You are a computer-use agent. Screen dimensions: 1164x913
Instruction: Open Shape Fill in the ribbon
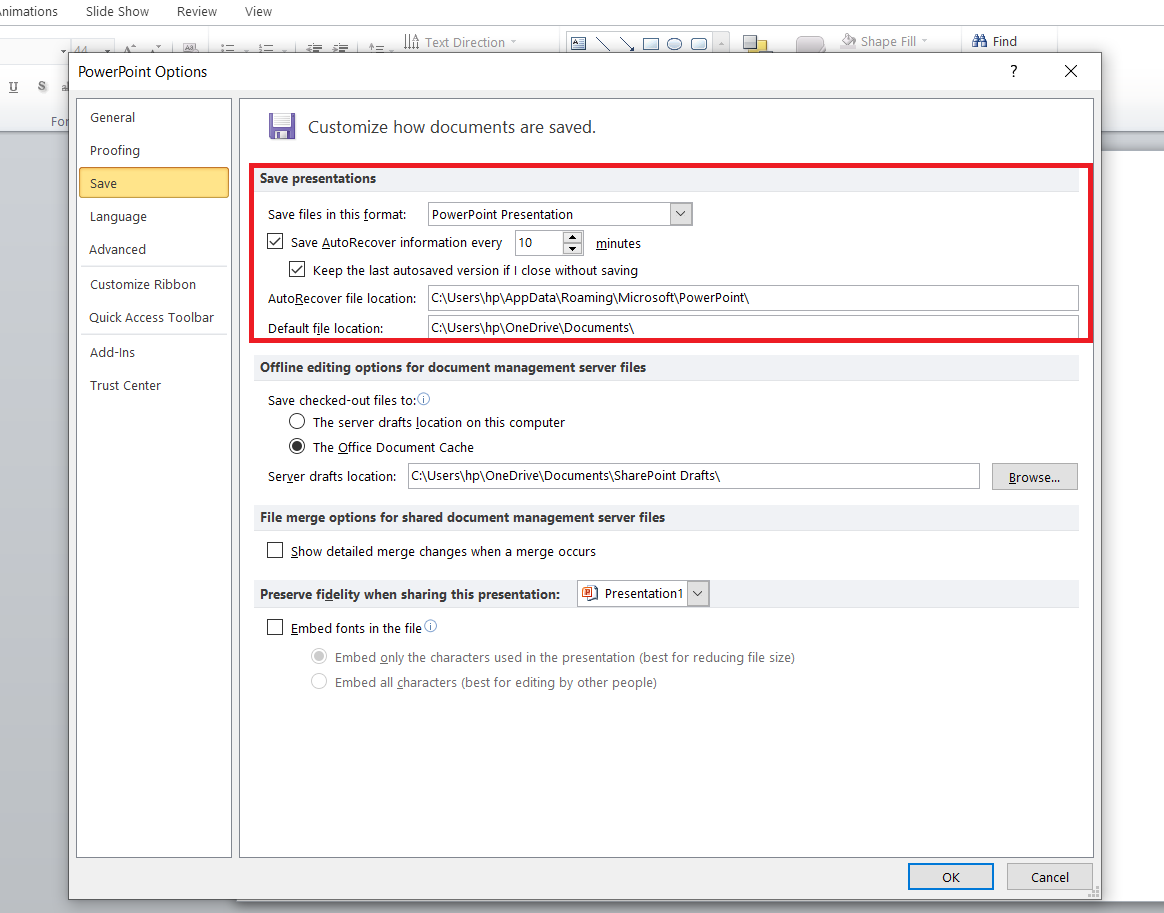pyautogui.click(x=883, y=42)
